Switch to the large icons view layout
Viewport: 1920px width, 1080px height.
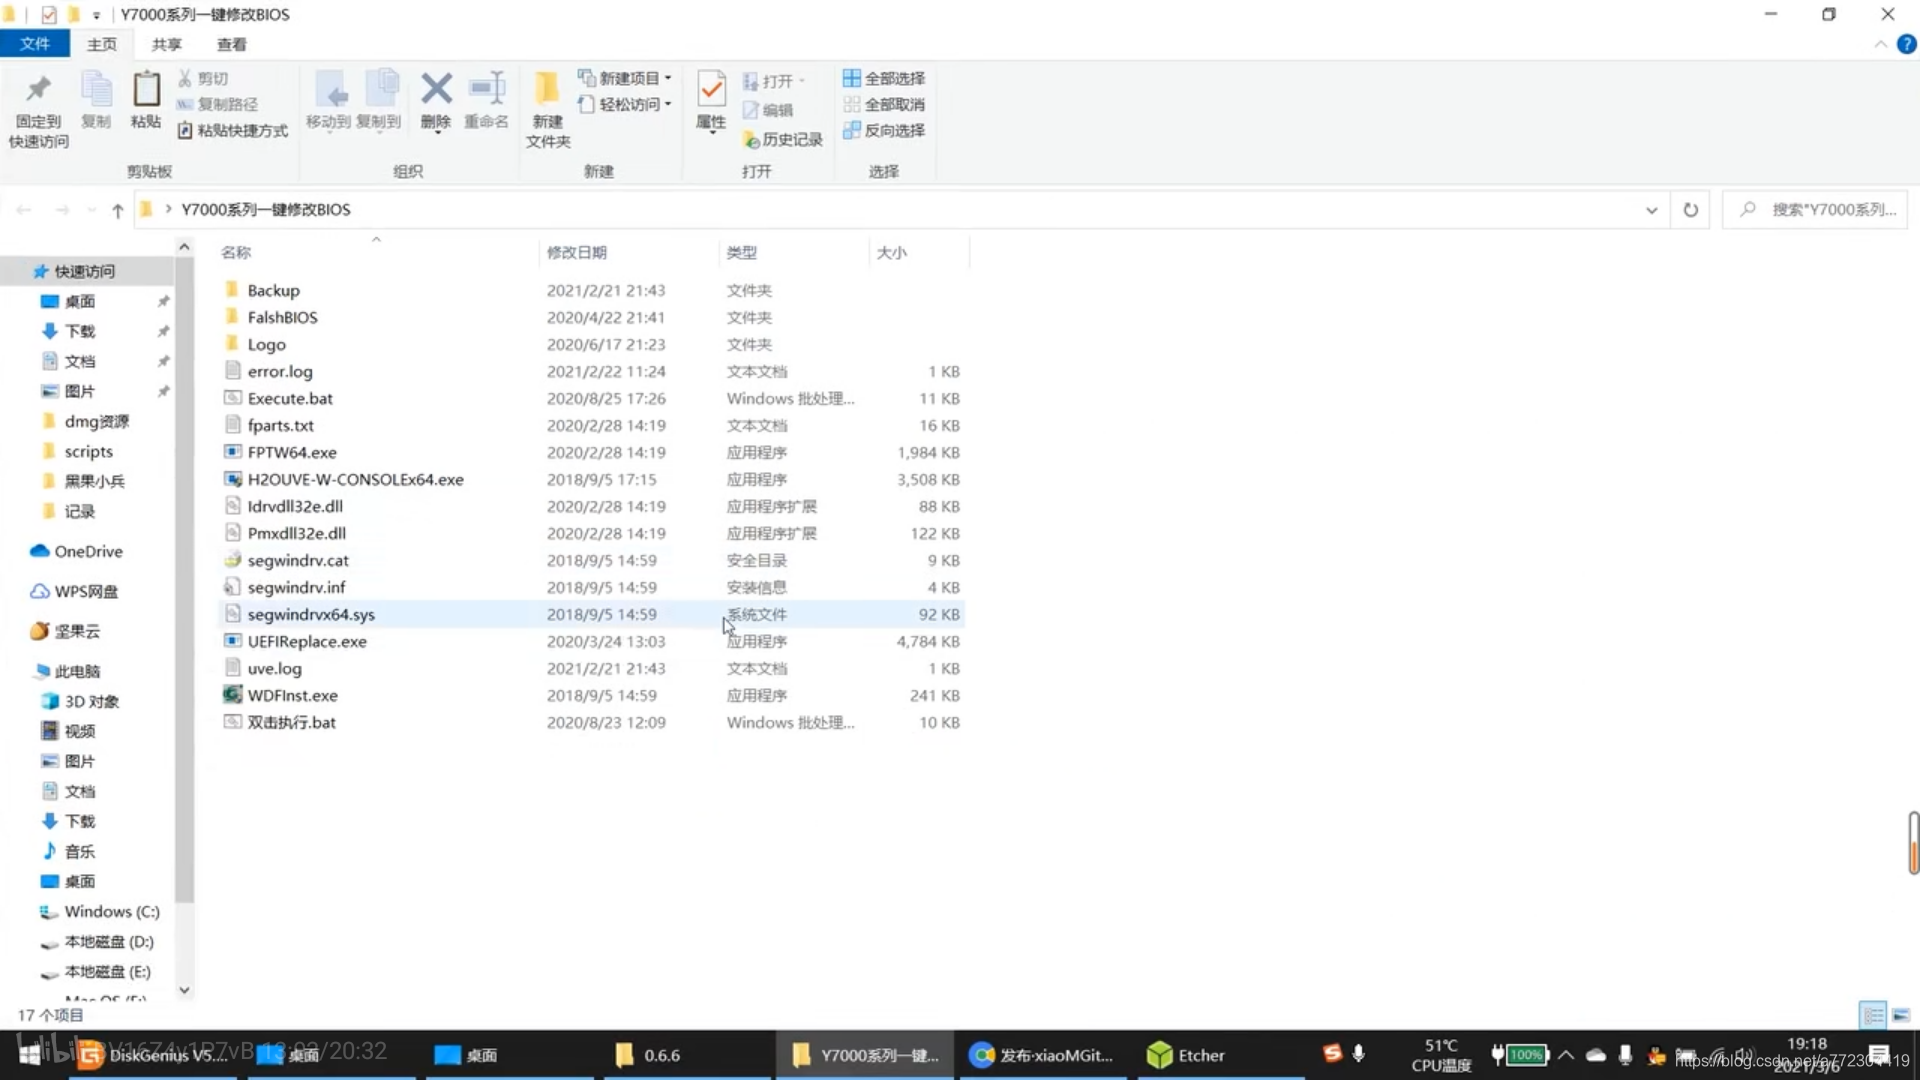pyautogui.click(x=1901, y=1015)
